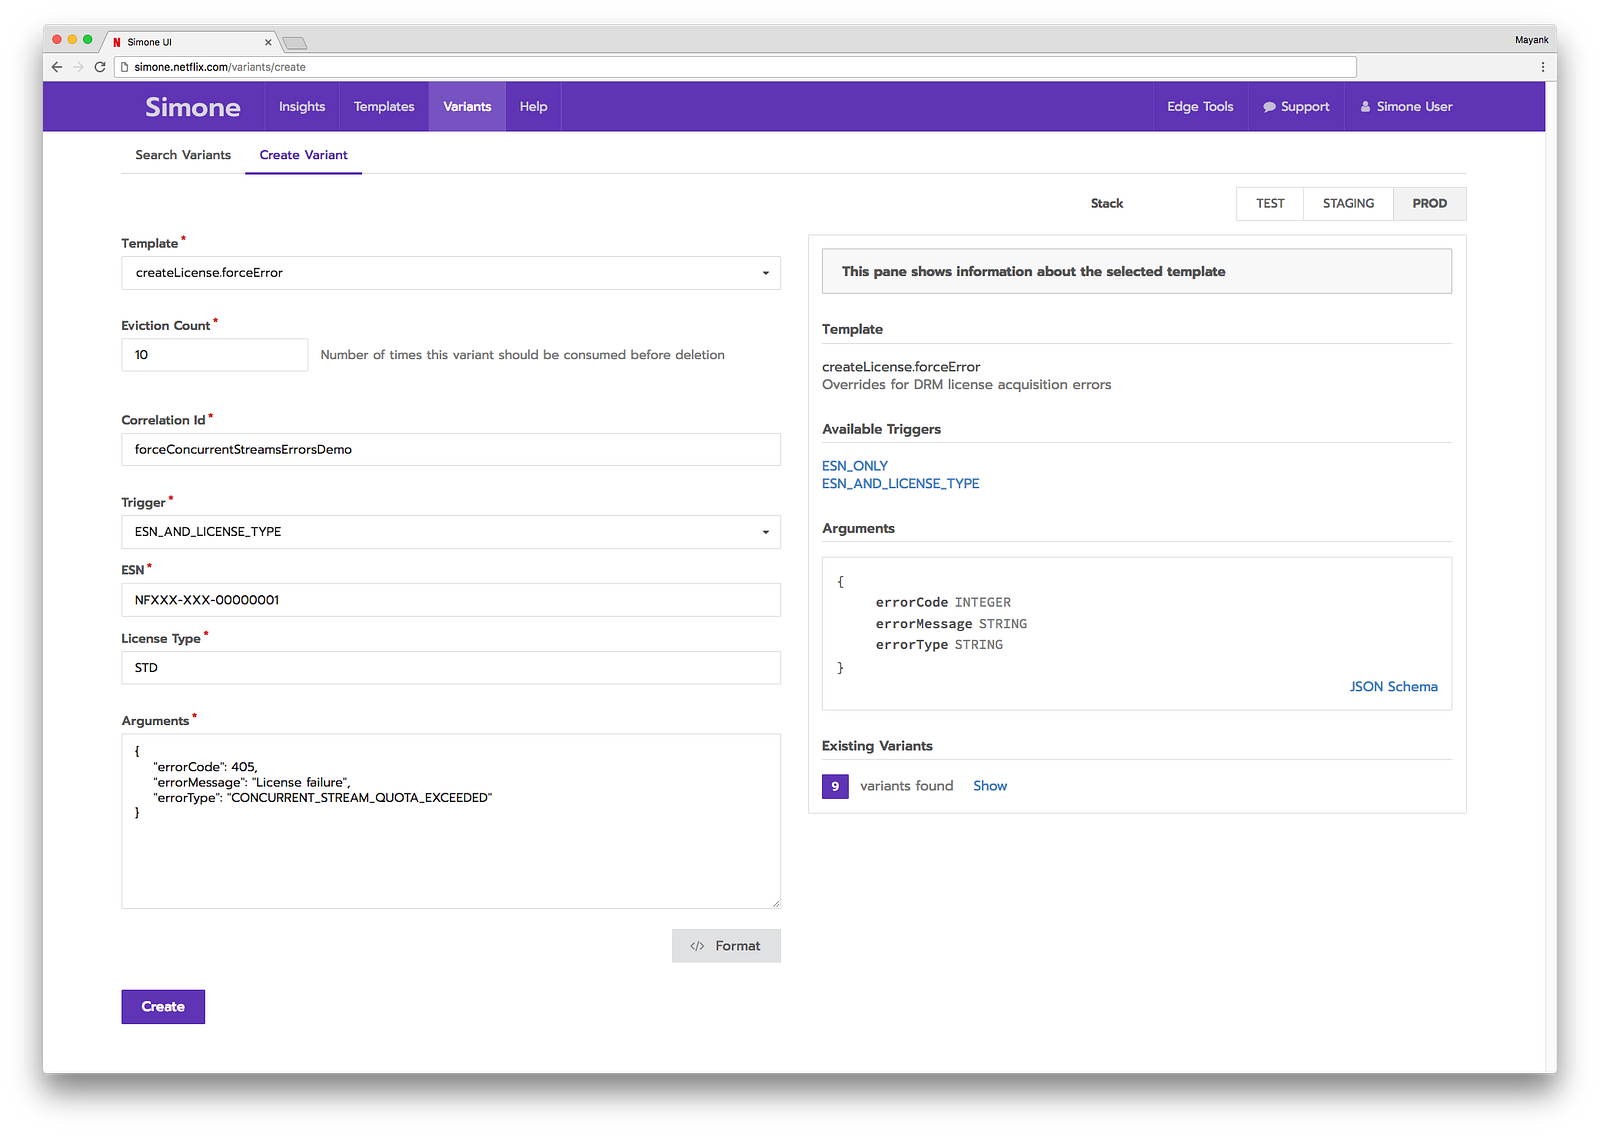Click the ESN_AND_LICENSE_TYPE trigger link
The height and width of the screenshot is (1135, 1600).
tap(900, 484)
